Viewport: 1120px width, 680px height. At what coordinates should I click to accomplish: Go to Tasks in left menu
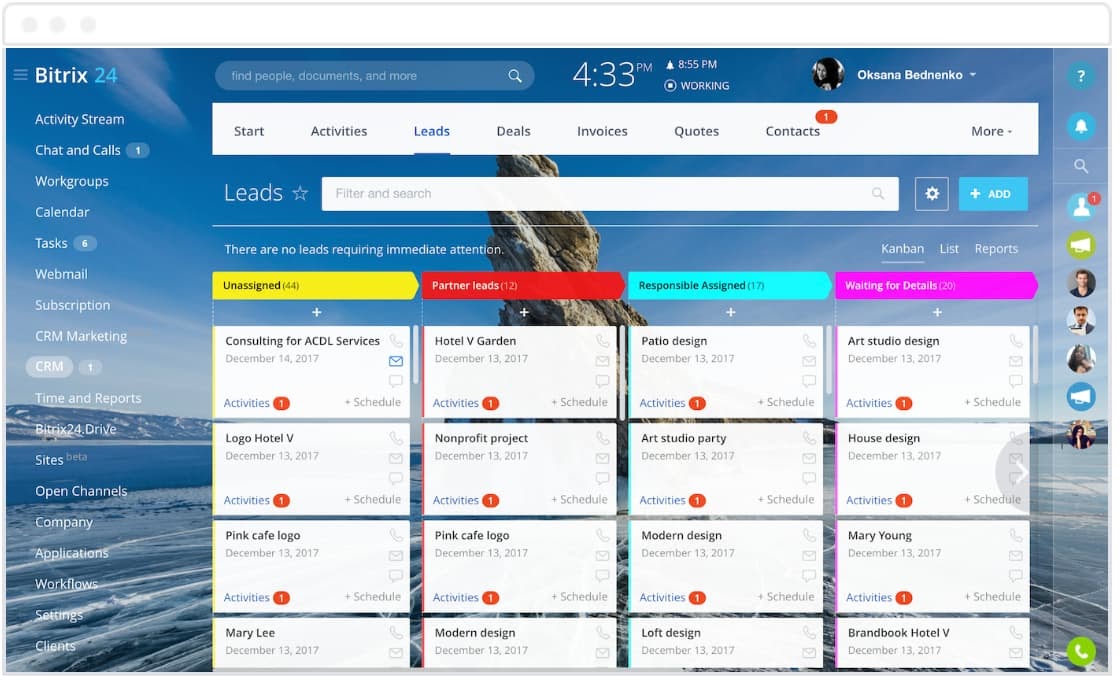click(51, 244)
